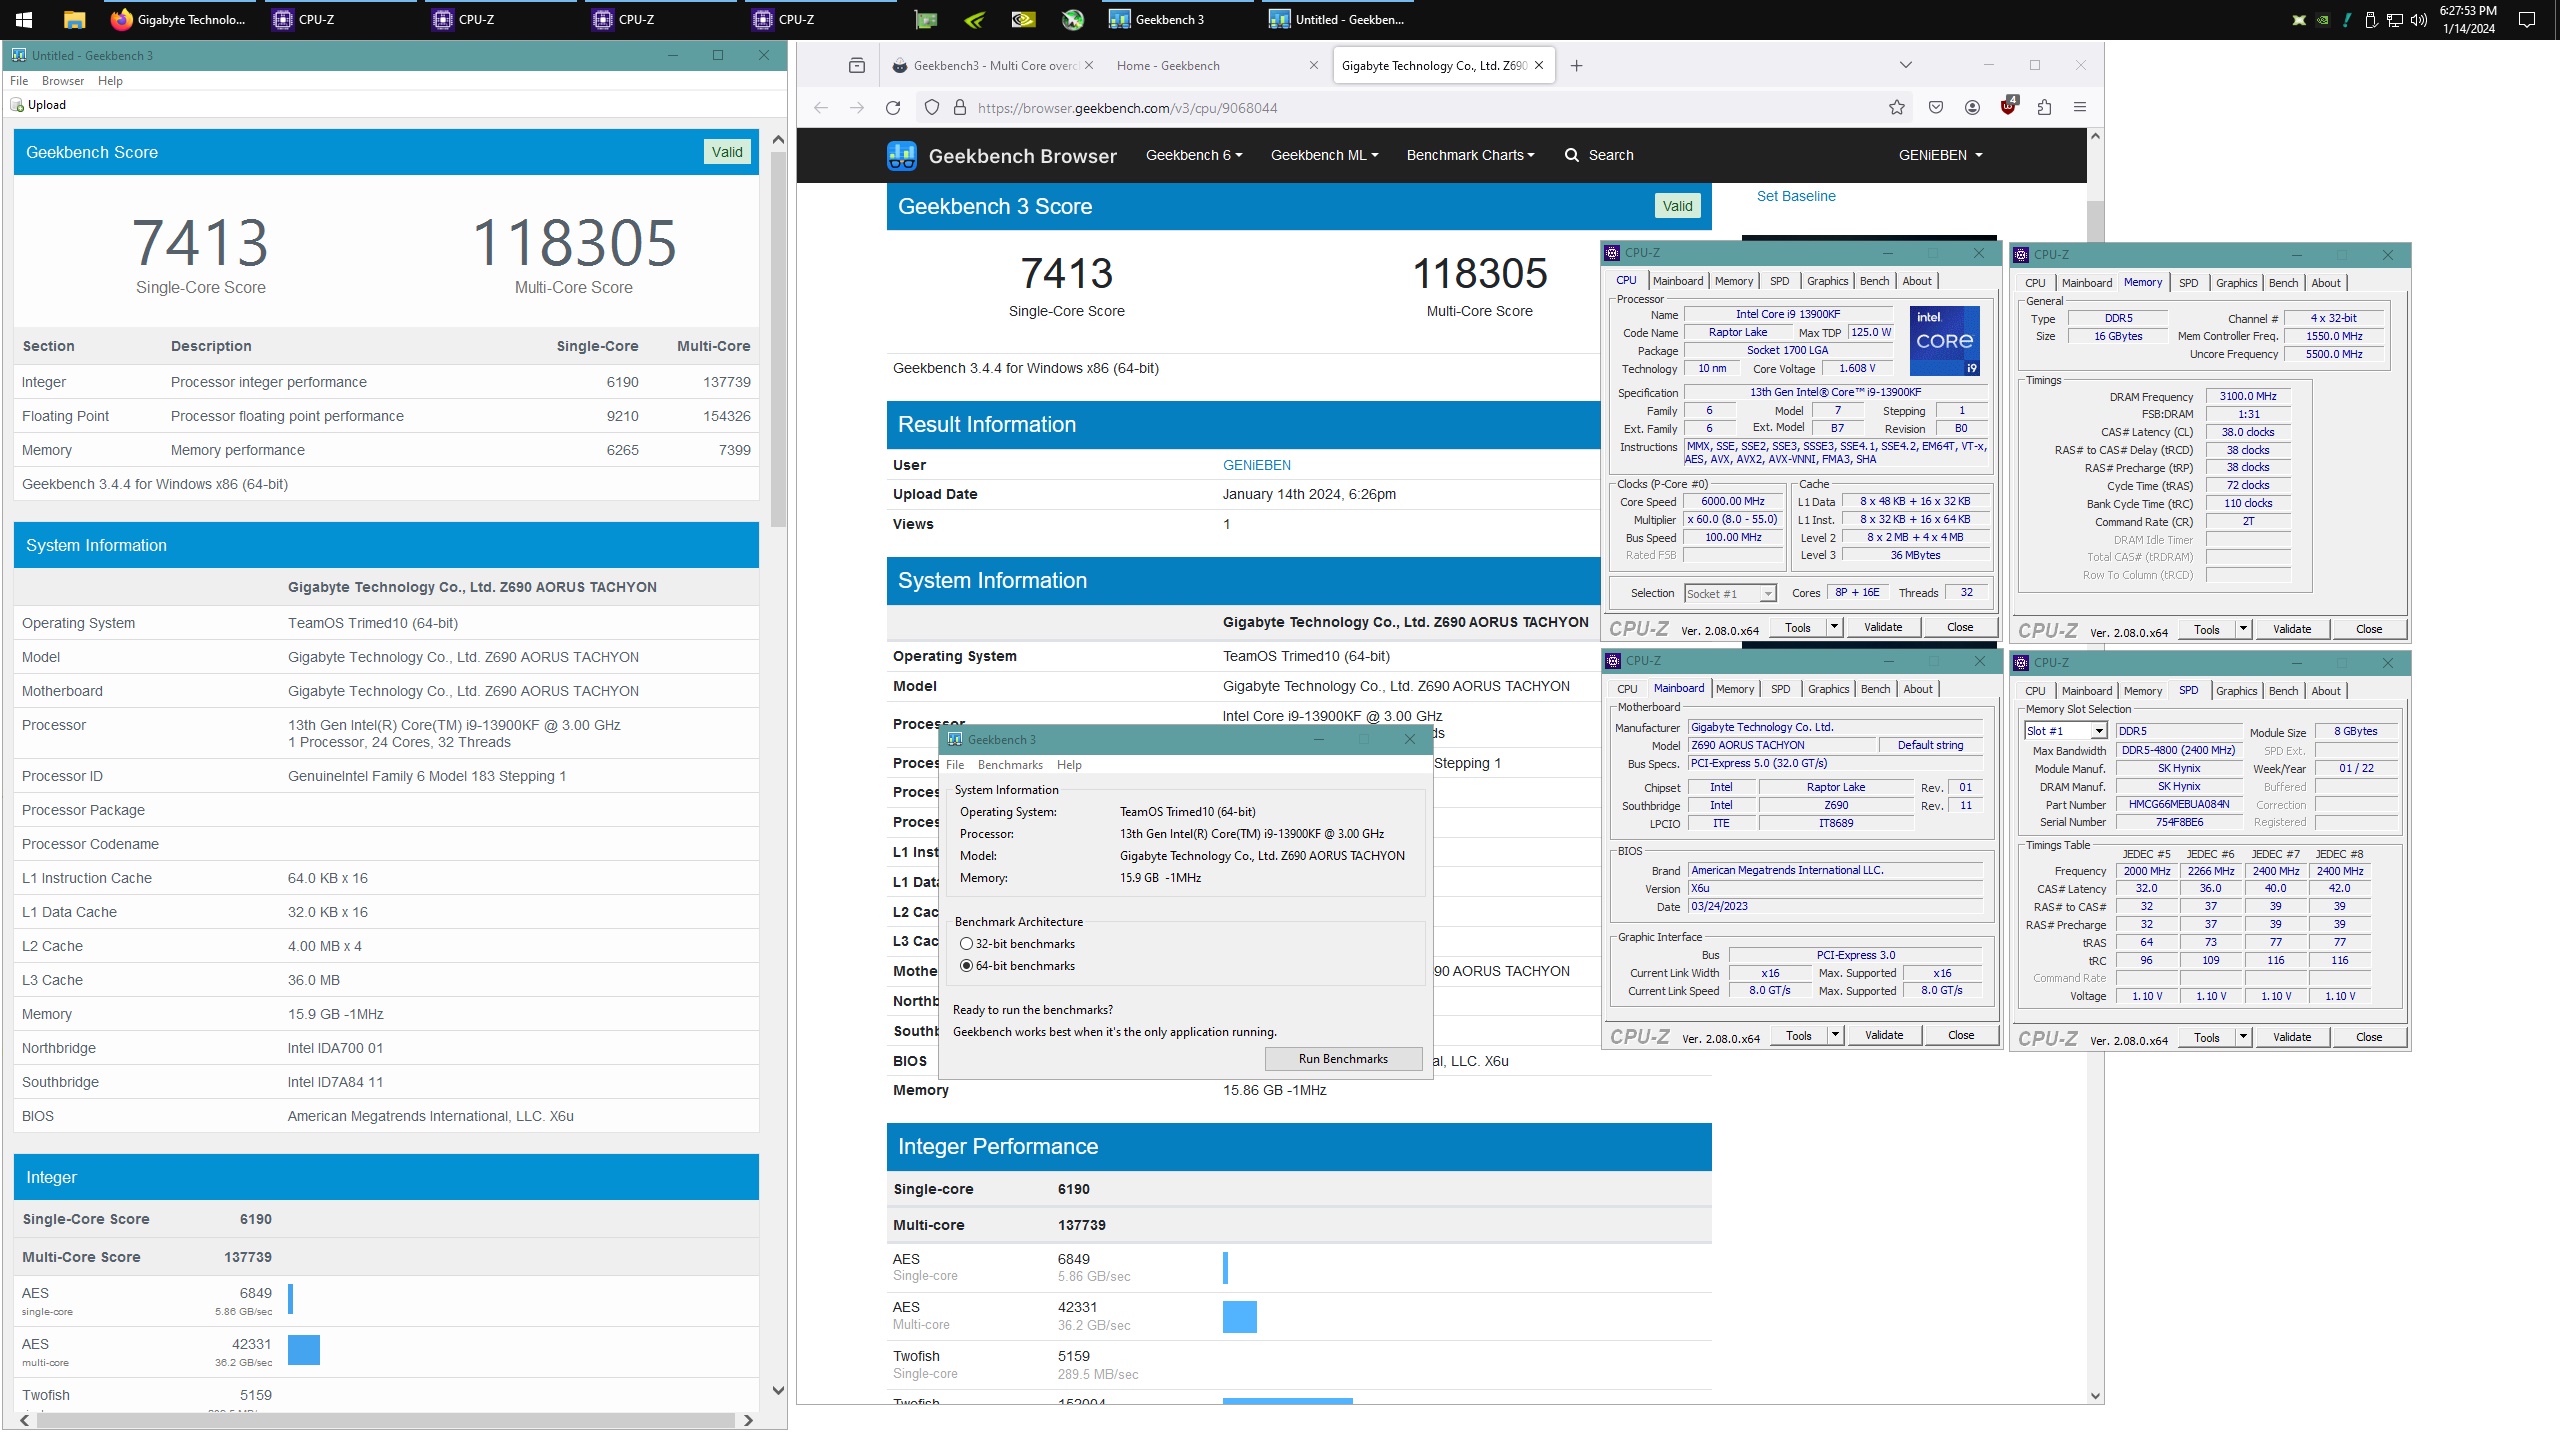Viewport: 2560px width, 1440px height.
Task: Click the Run Benchmarks button
Action: (1343, 1059)
